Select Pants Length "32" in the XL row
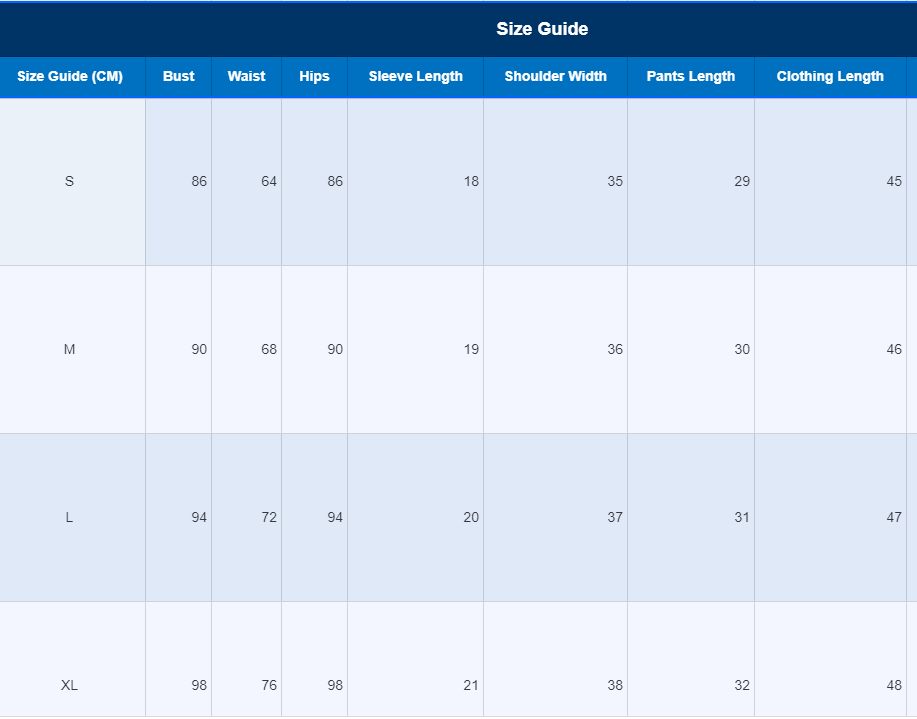The width and height of the screenshot is (917, 719). click(742, 685)
